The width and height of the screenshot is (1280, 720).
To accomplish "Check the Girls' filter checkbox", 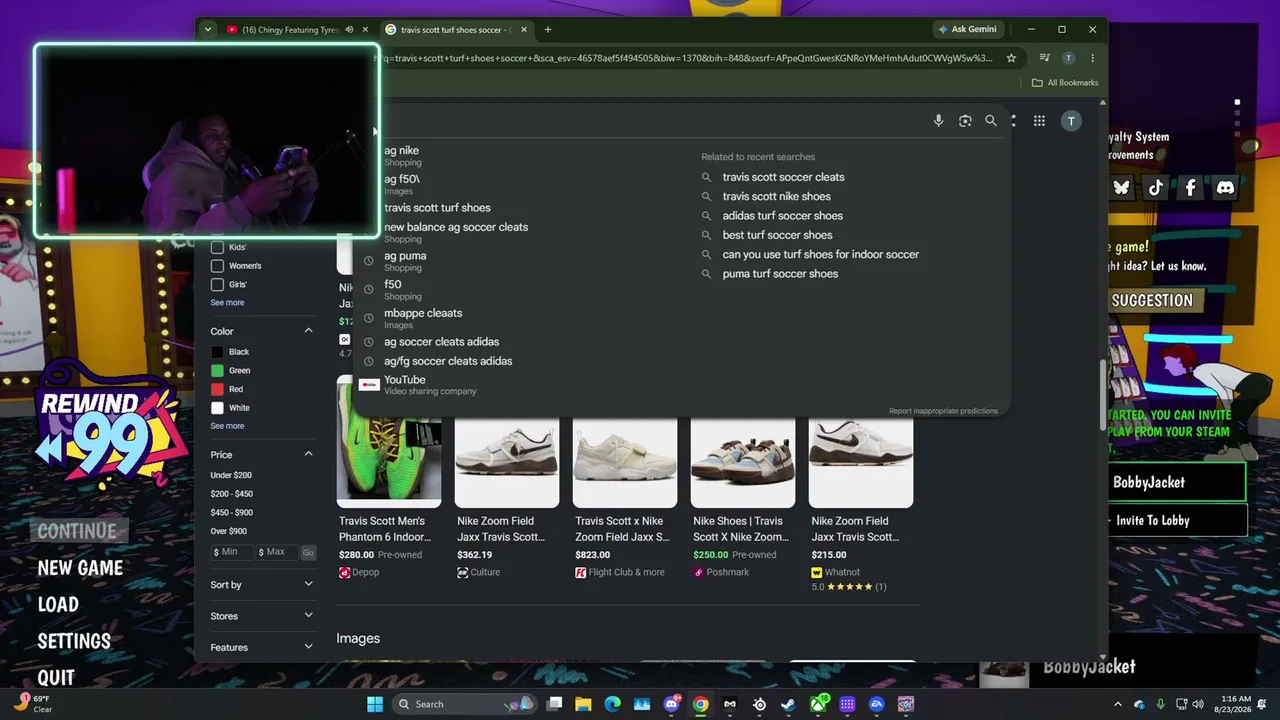I will [217, 284].
